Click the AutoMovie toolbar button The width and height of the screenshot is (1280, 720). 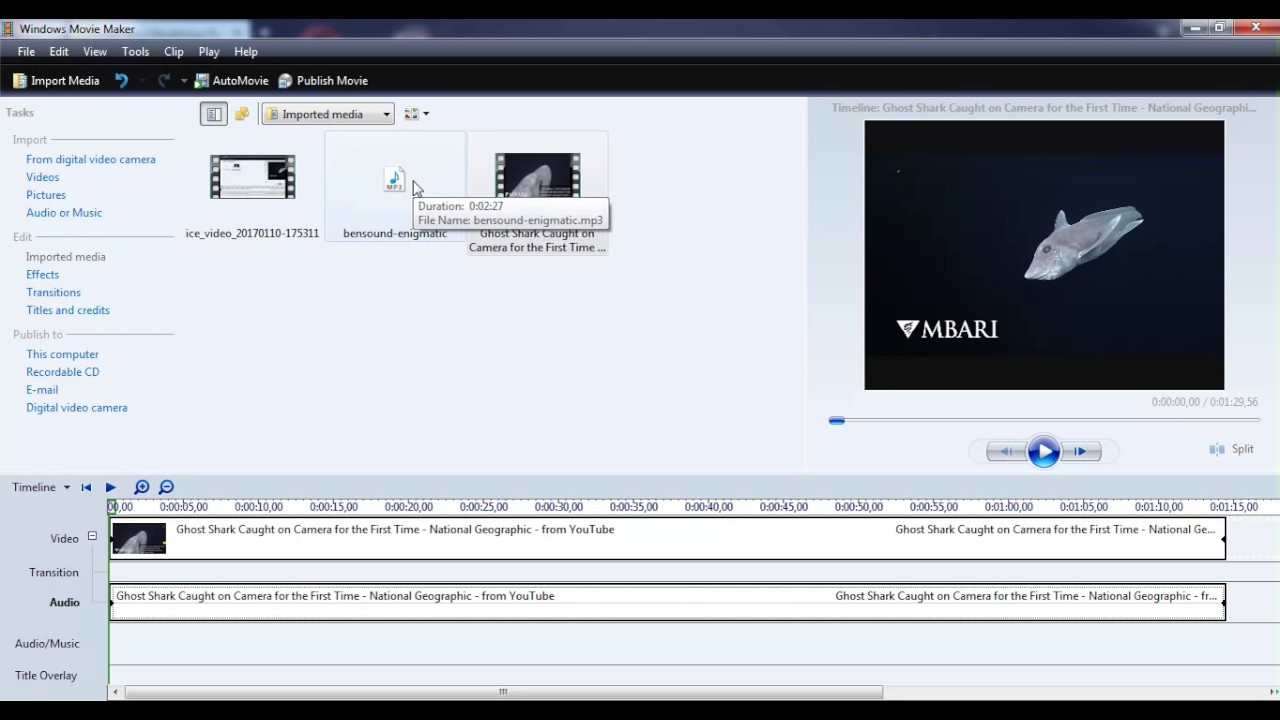click(x=231, y=81)
